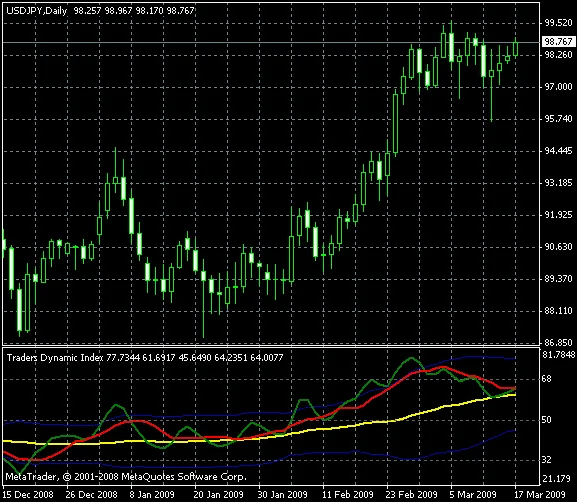Click the 97.000 price axis label
Image resolution: width=577 pixels, height=502 pixels.
point(558,87)
